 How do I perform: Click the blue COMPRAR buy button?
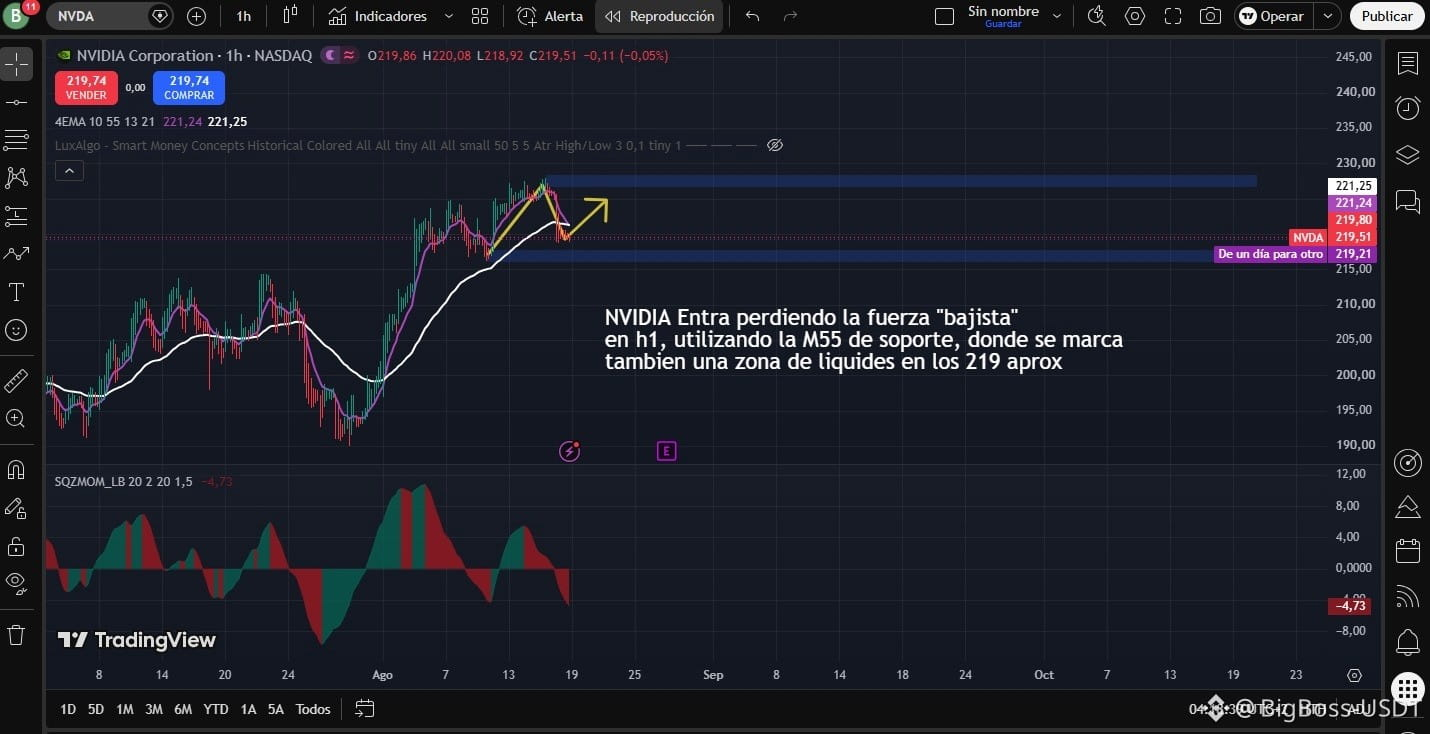(189, 87)
